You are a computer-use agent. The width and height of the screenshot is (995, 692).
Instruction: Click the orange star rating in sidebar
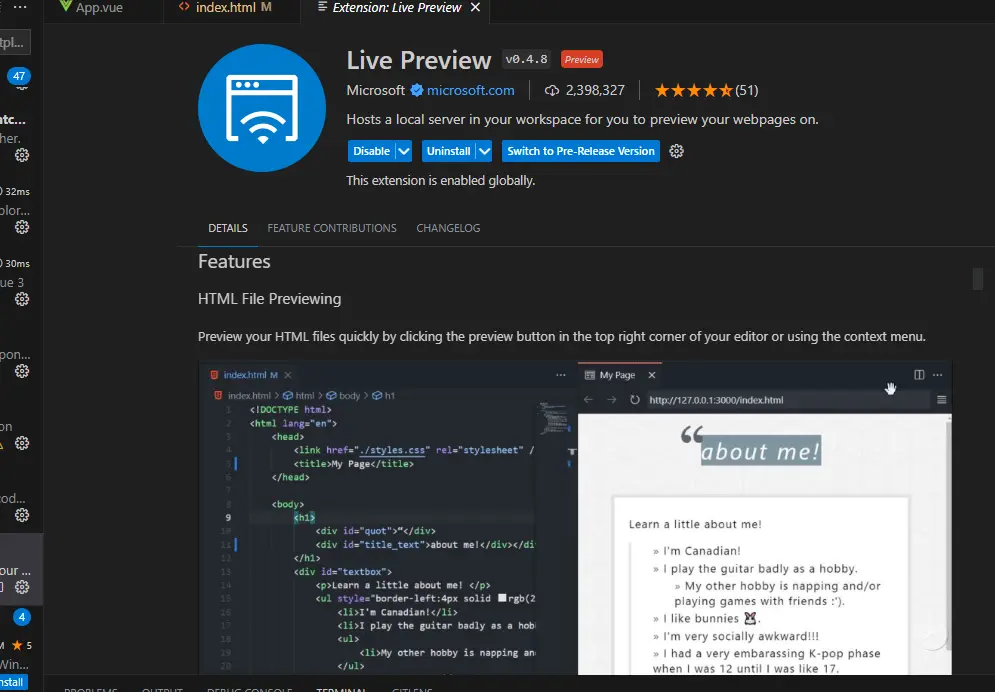click(x=18, y=646)
